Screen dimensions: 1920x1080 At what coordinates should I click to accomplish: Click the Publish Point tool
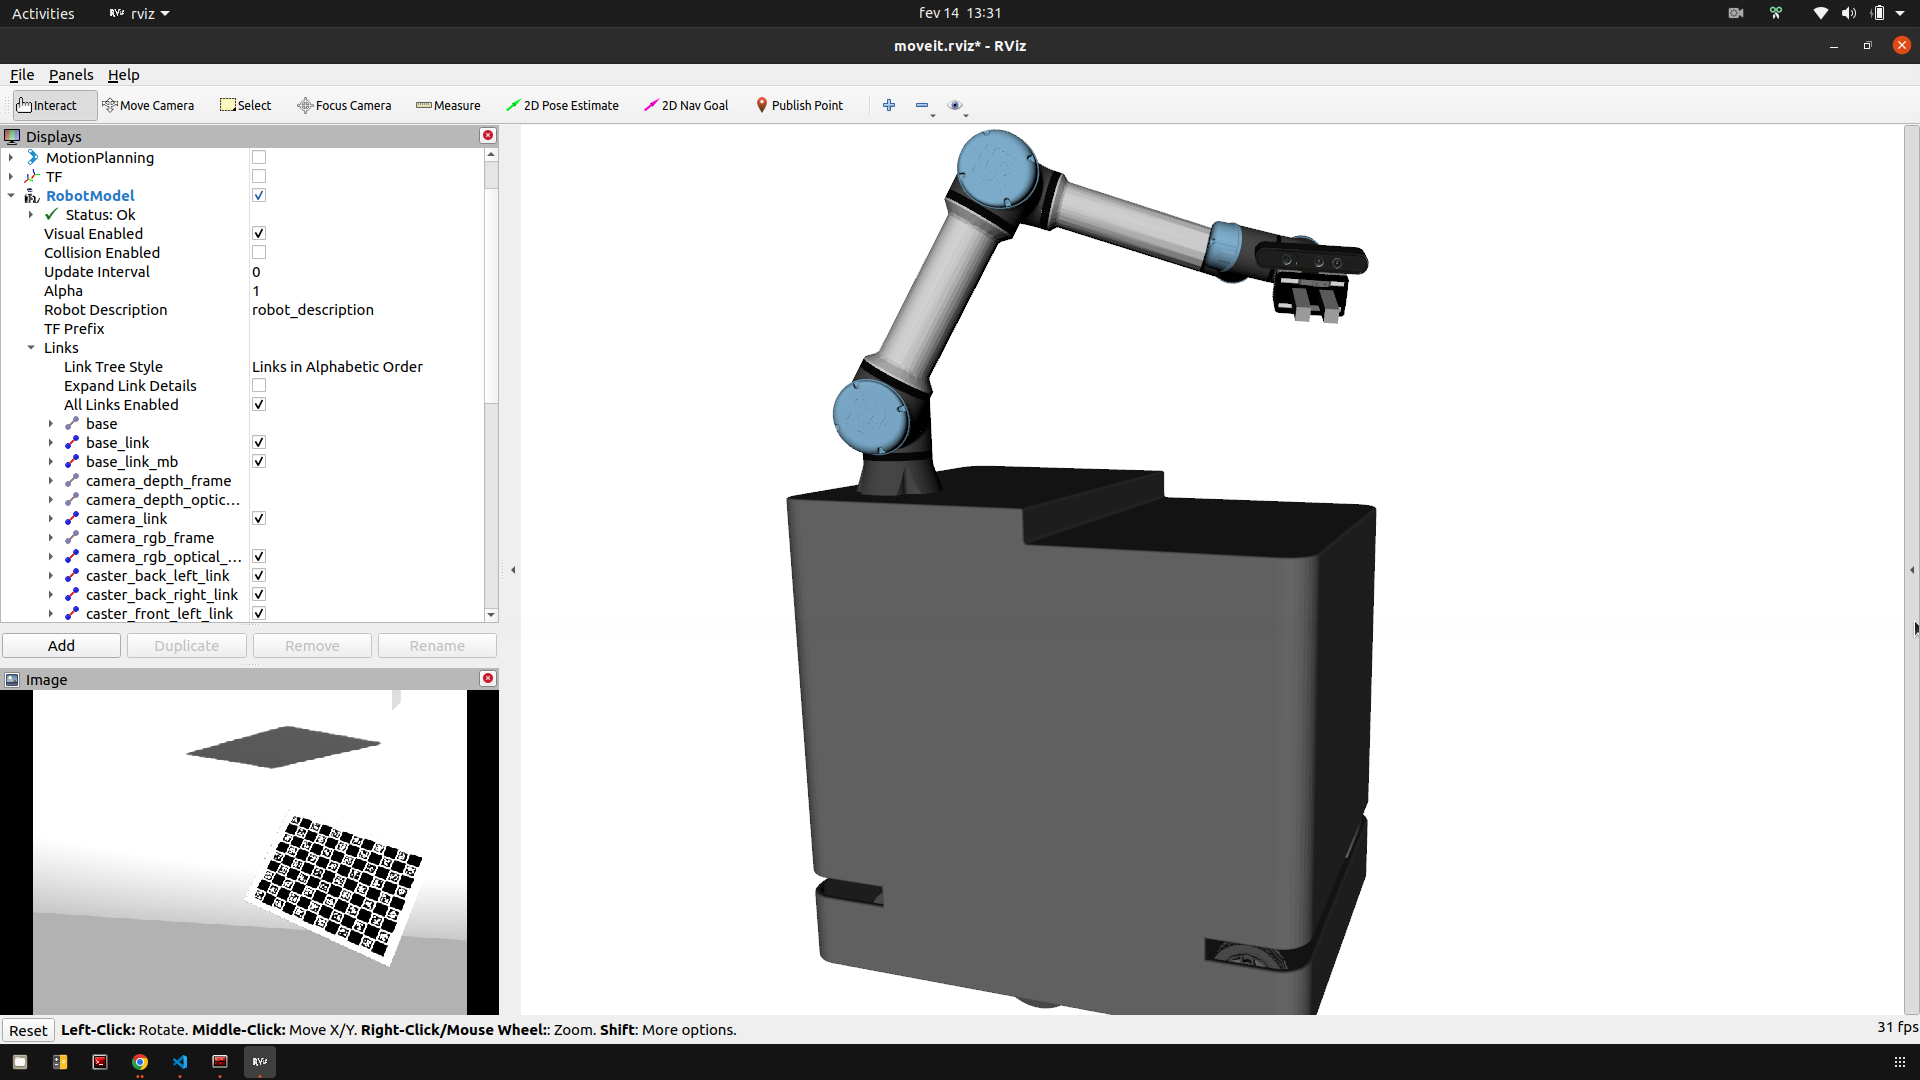point(799,105)
